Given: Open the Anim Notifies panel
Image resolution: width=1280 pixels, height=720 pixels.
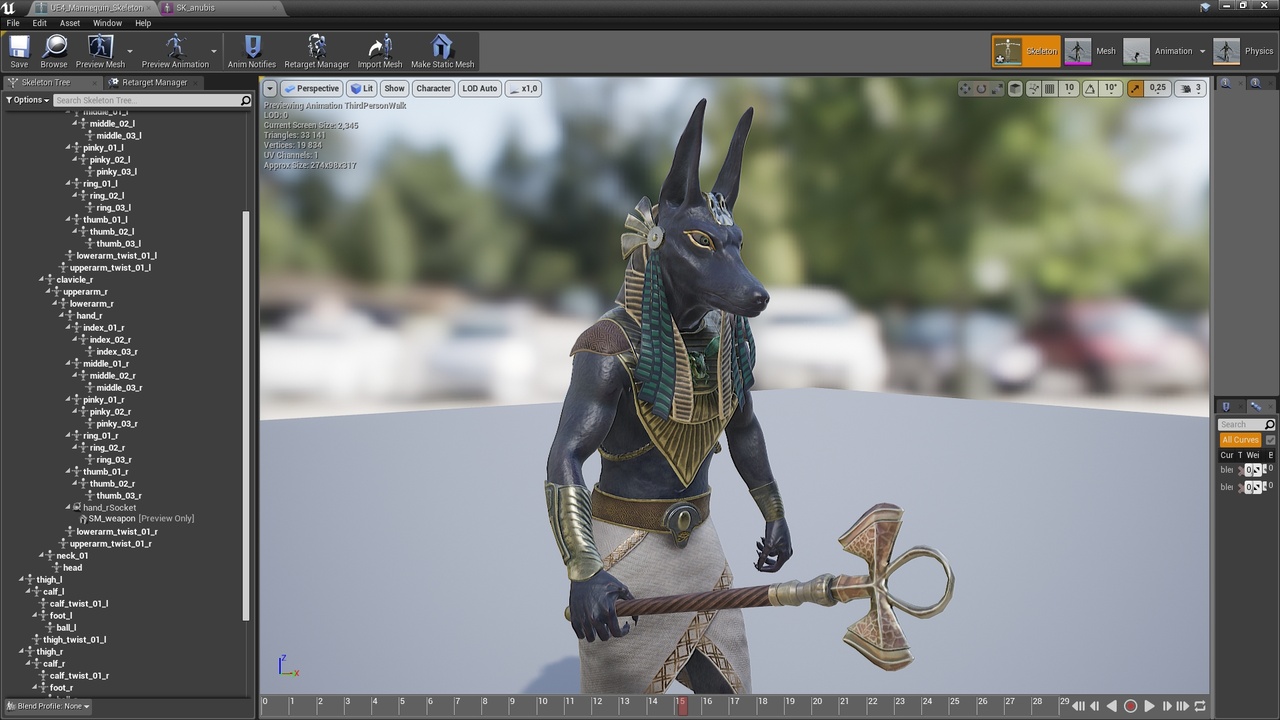Looking at the screenshot, I should (x=252, y=51).
